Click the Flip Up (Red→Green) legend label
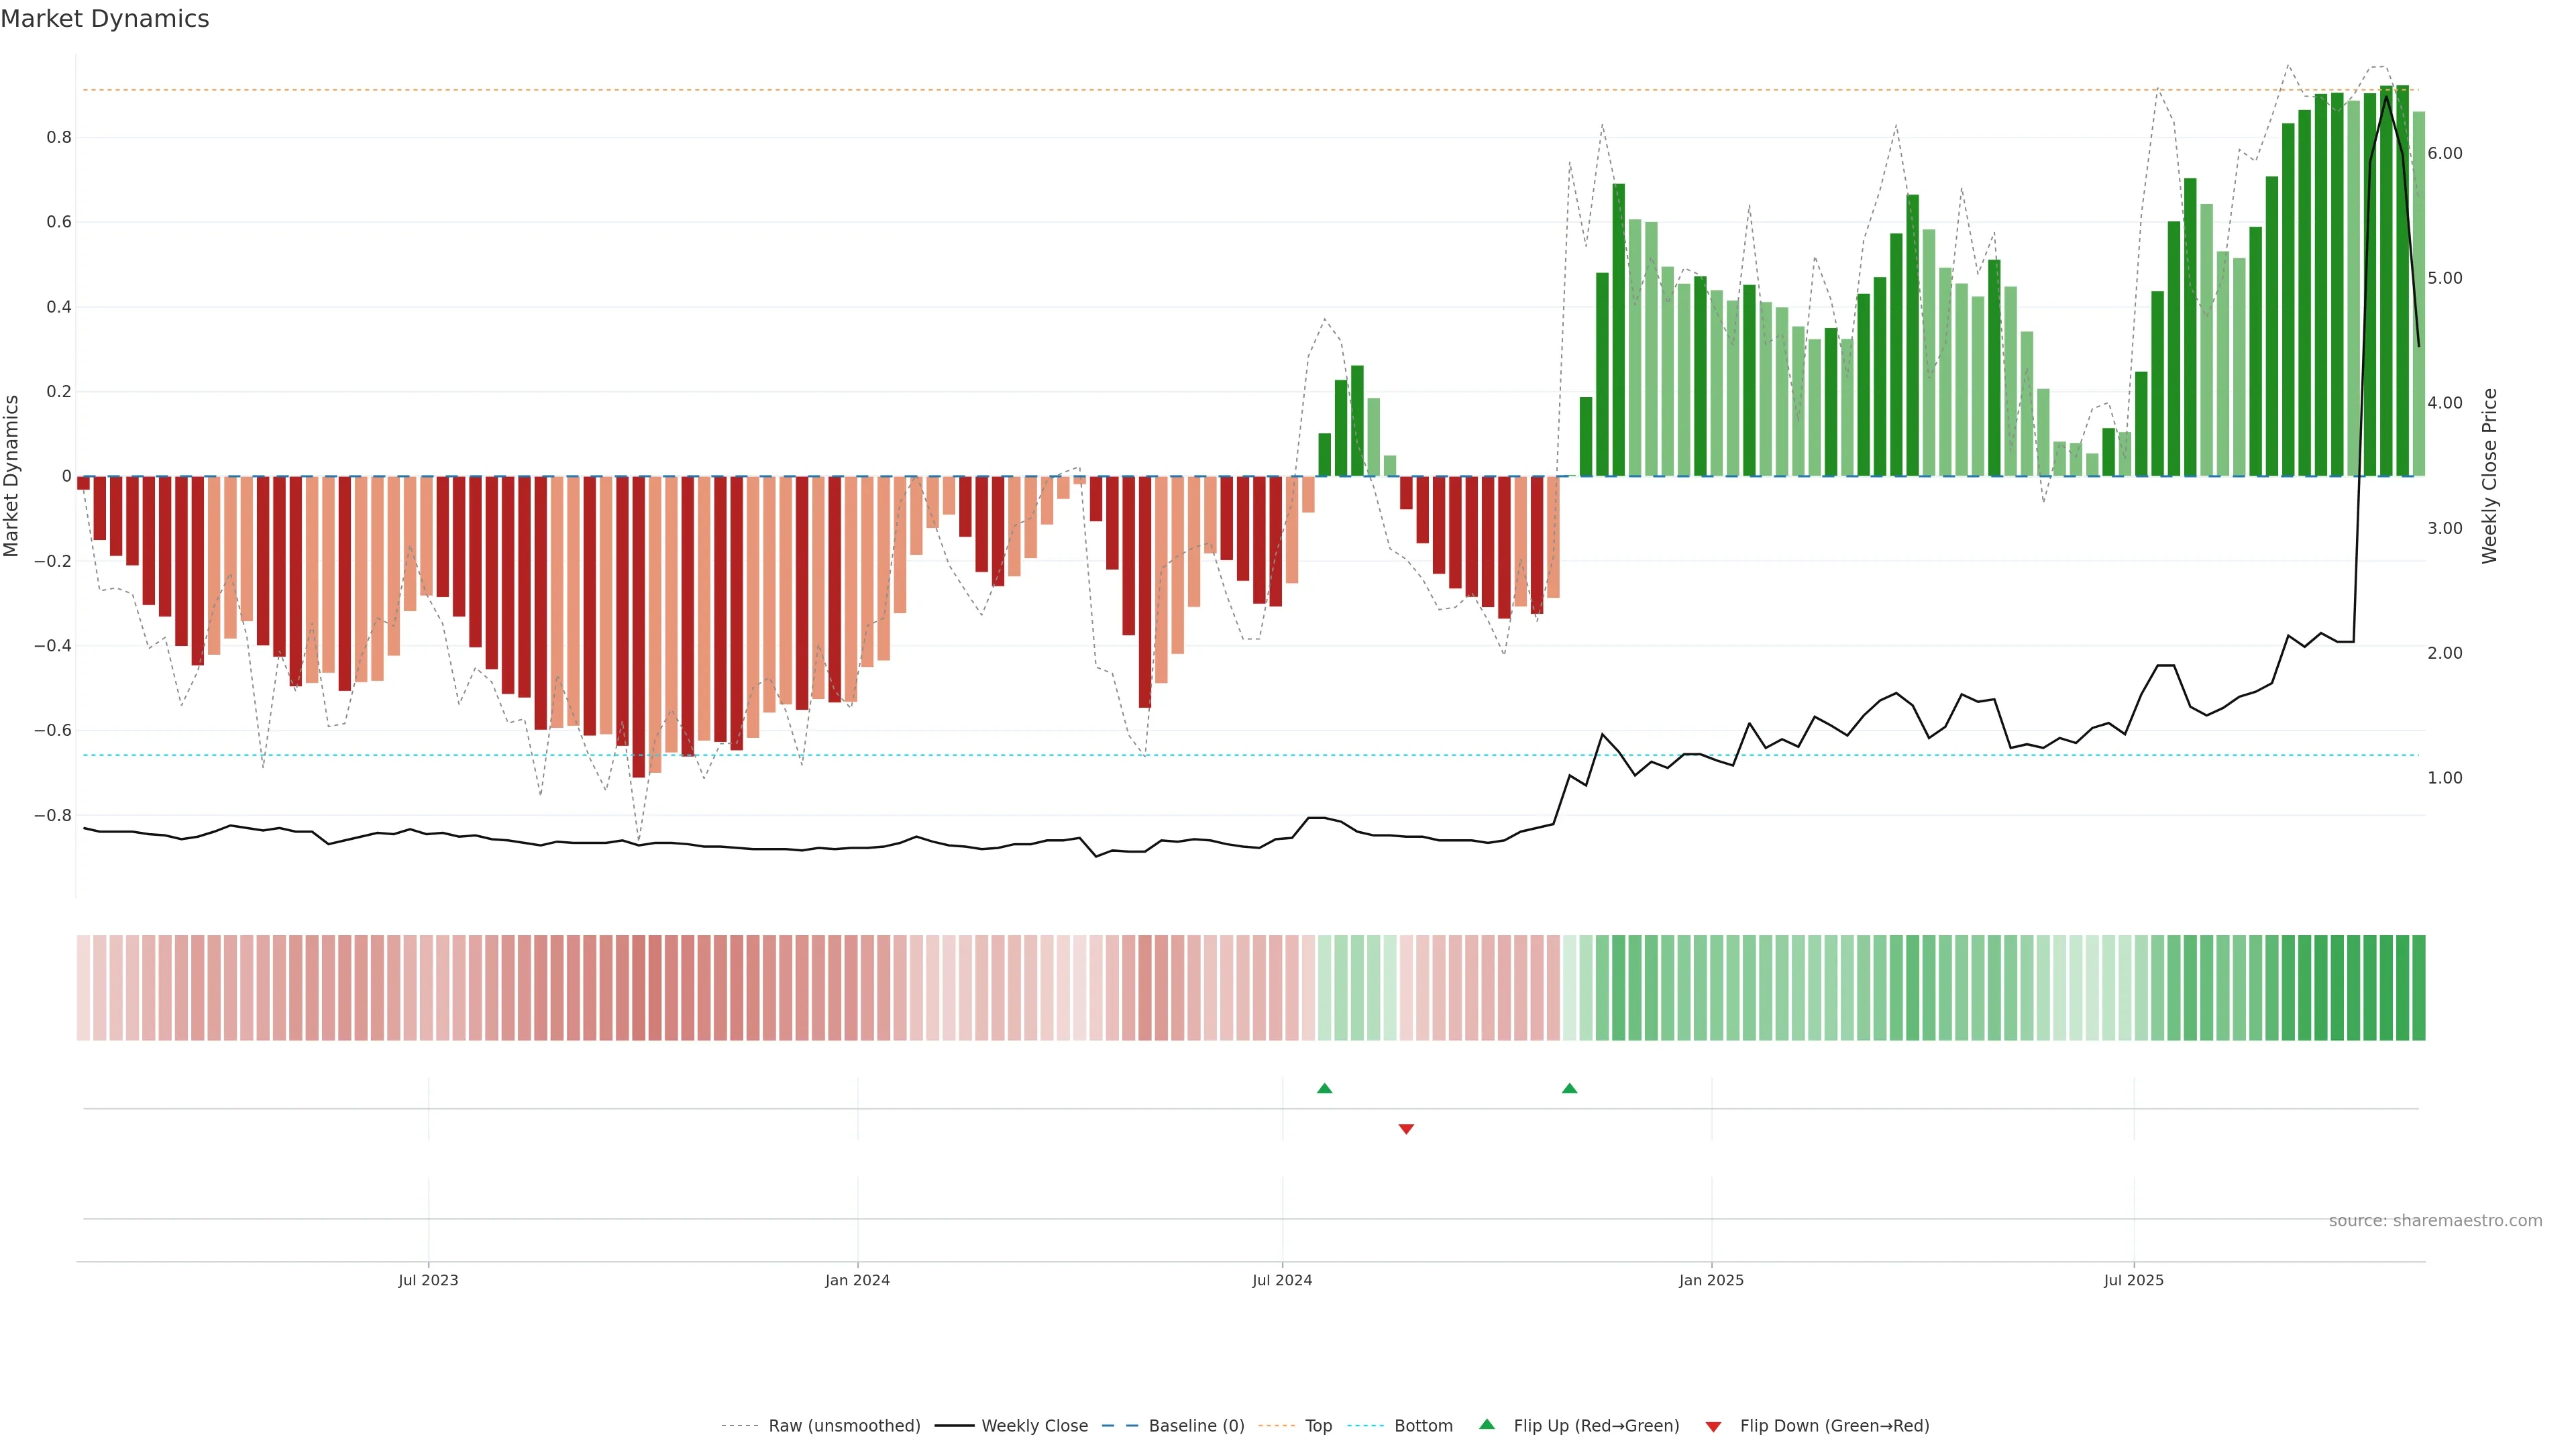2576x1449 pixels. point(1596,1426)
